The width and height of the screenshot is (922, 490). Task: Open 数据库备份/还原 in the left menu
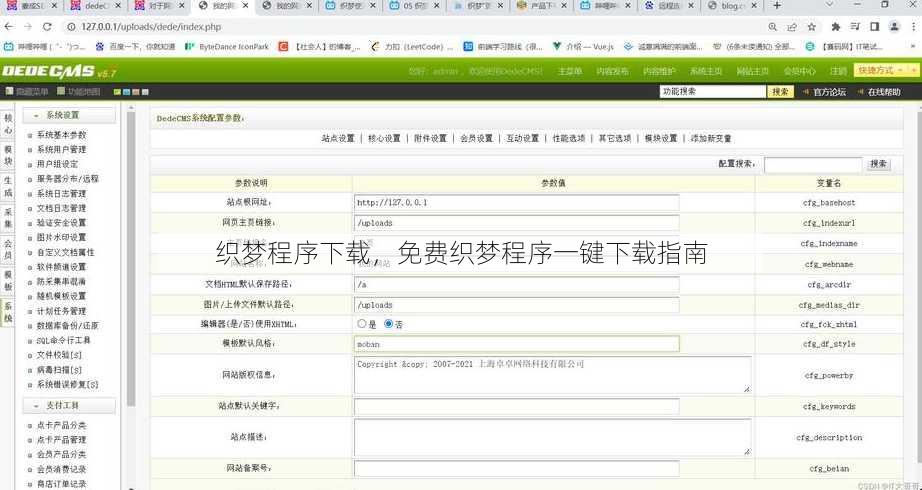[x=67, y=325]
